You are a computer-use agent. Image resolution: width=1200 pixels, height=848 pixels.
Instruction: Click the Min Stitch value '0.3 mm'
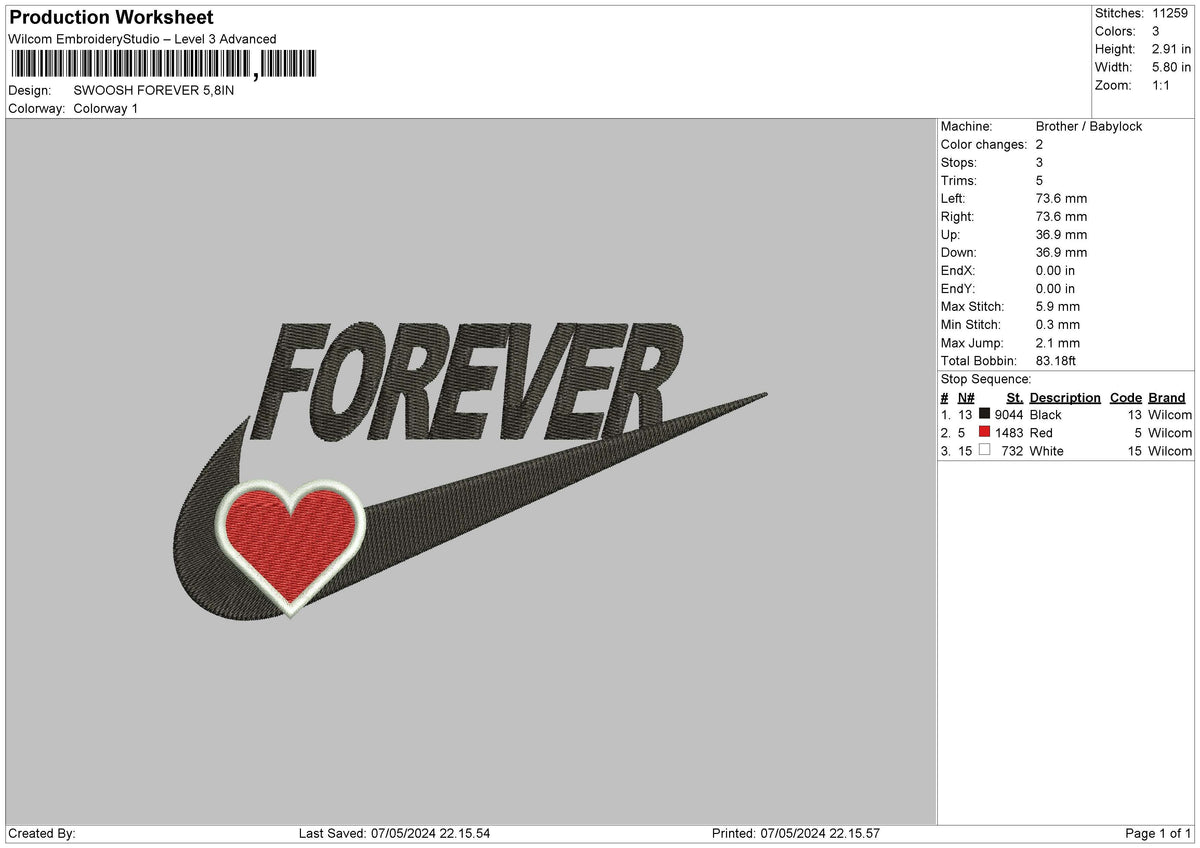[x=1058, y=325]
